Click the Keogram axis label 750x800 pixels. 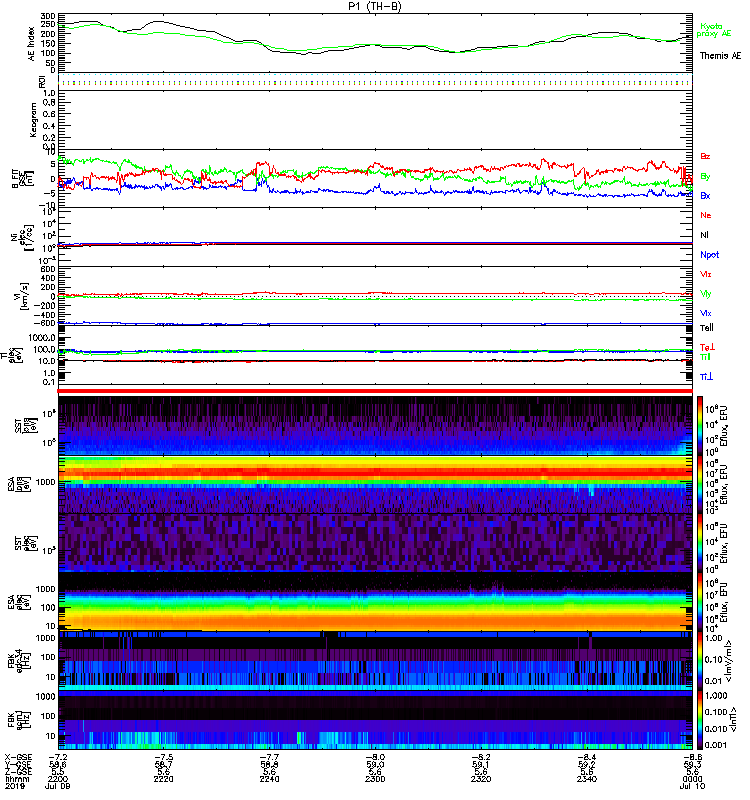coord(33,119)
